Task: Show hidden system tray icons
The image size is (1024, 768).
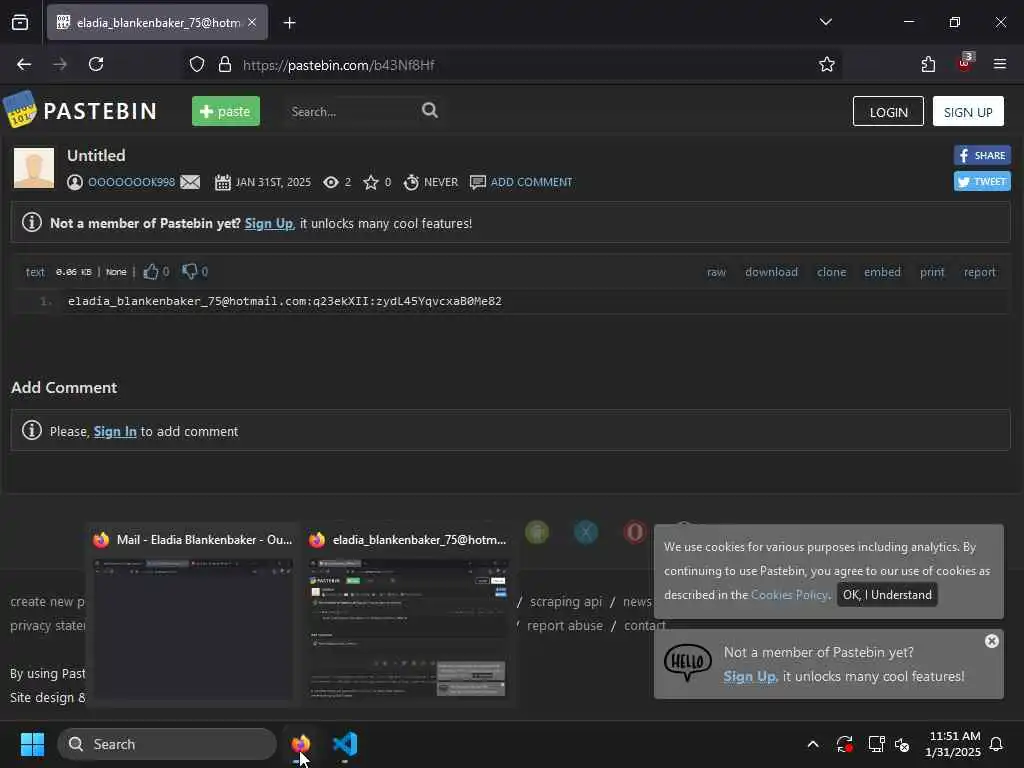Action: [813, 744]
